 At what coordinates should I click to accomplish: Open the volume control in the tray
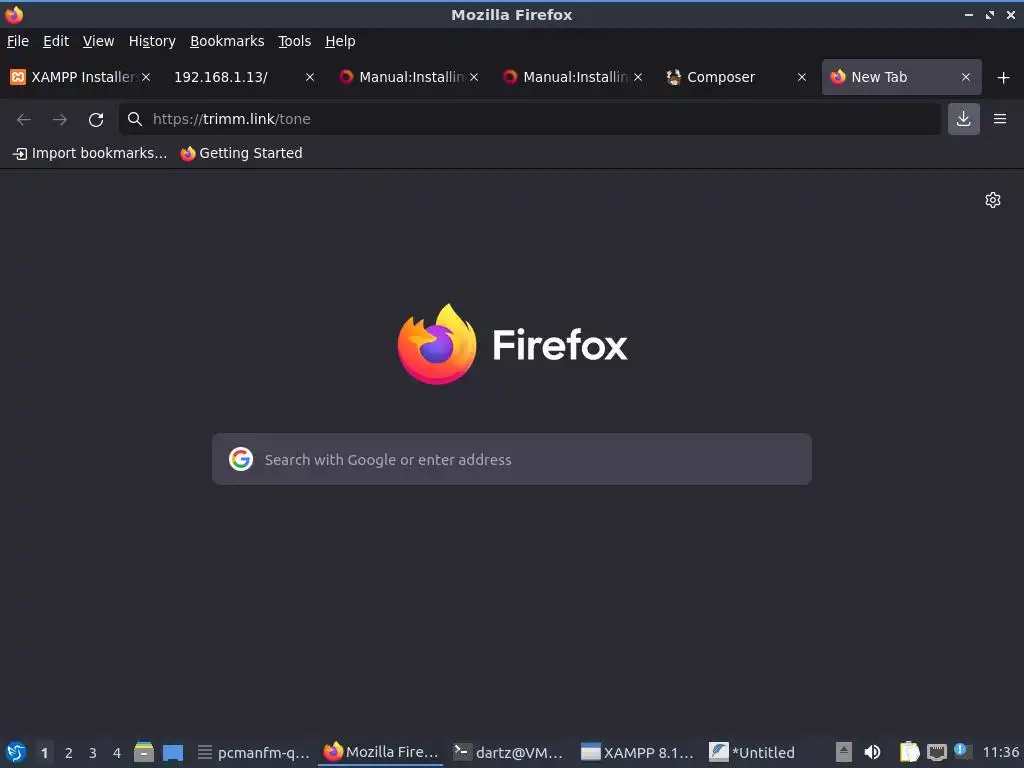click(x=872, y=752)
